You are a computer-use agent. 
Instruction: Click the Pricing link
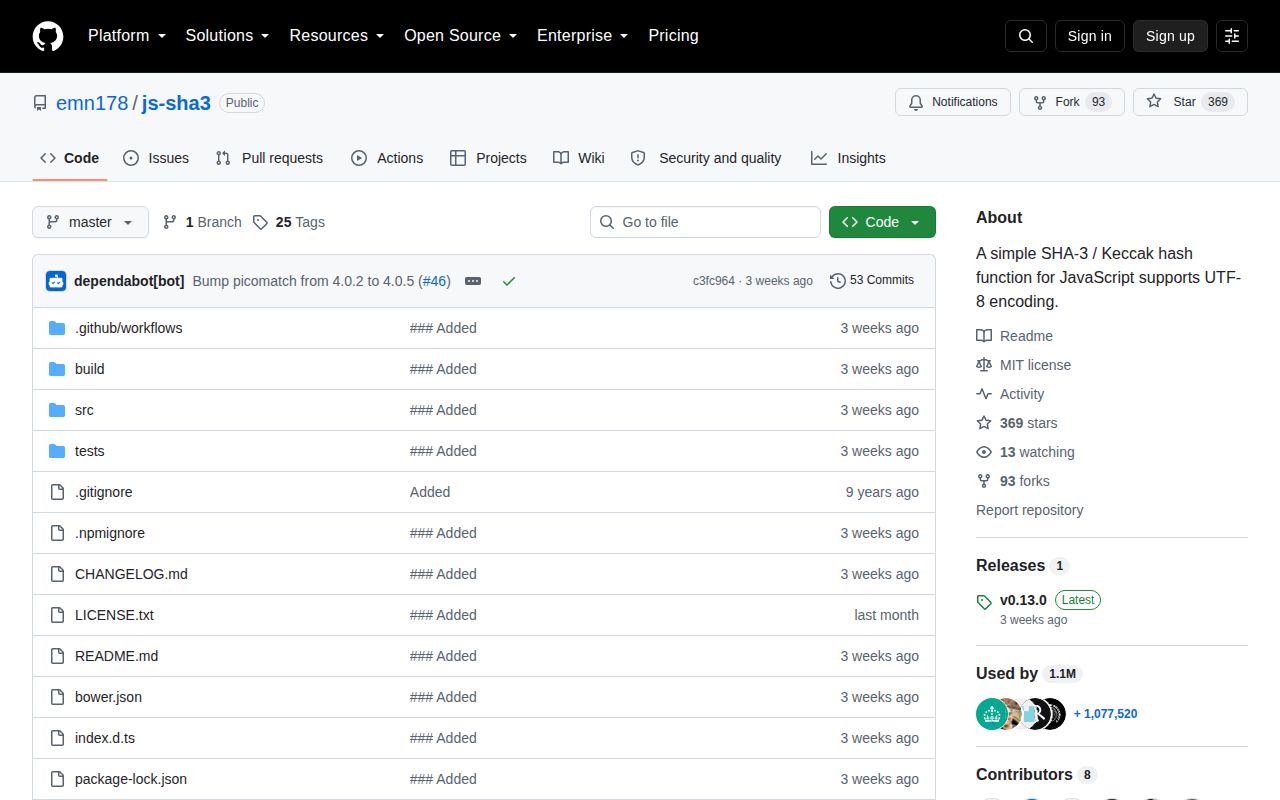point(673,36)
